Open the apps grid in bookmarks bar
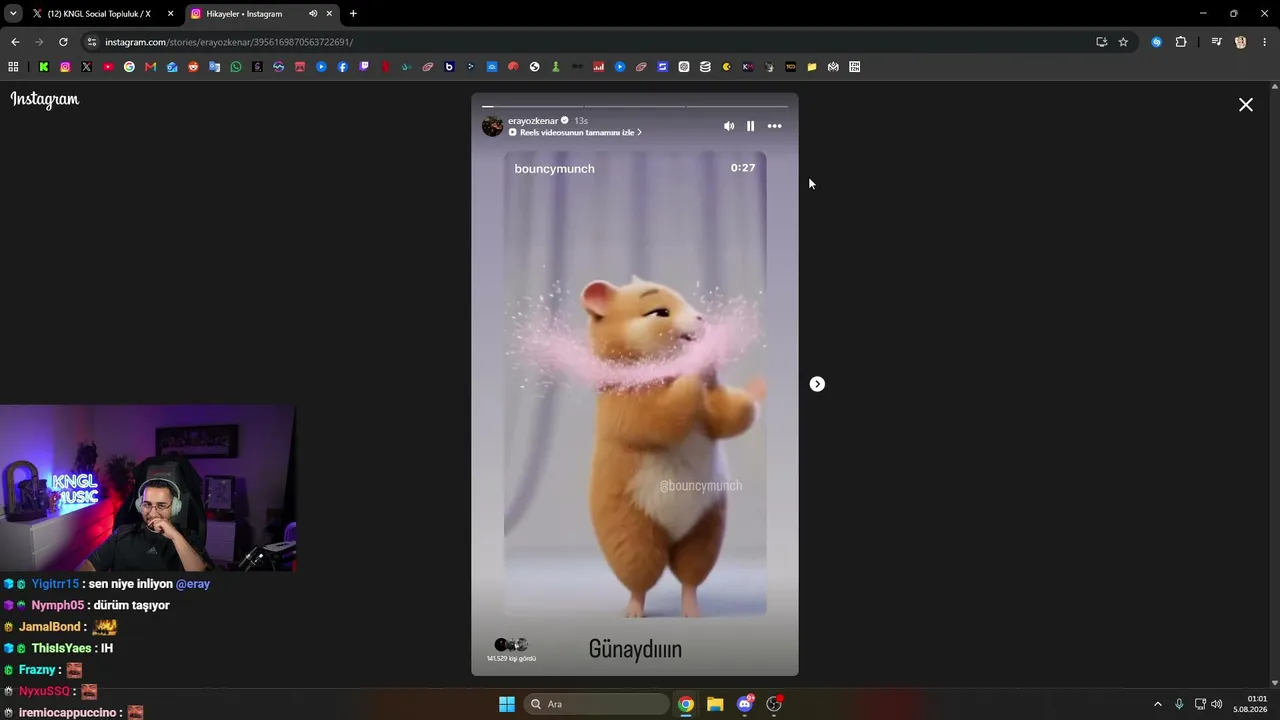1280x720 pixels. (13, 67)
